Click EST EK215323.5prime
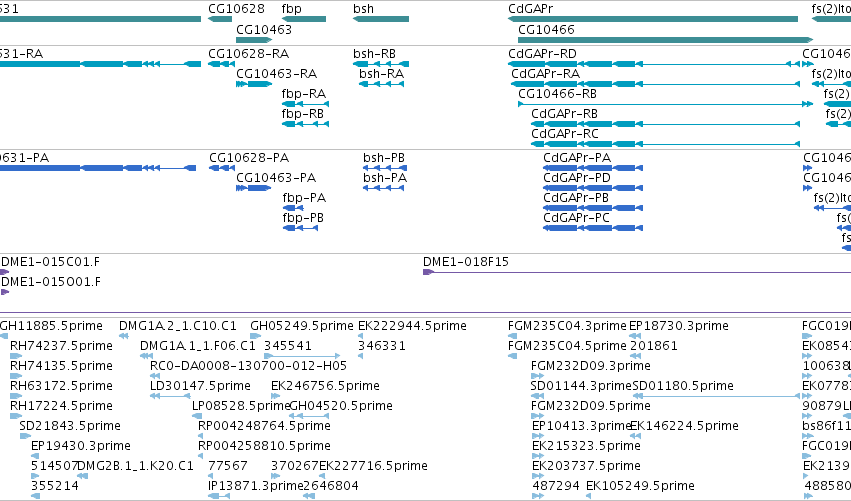The image size is (851, 501). [x=586, y=446]
